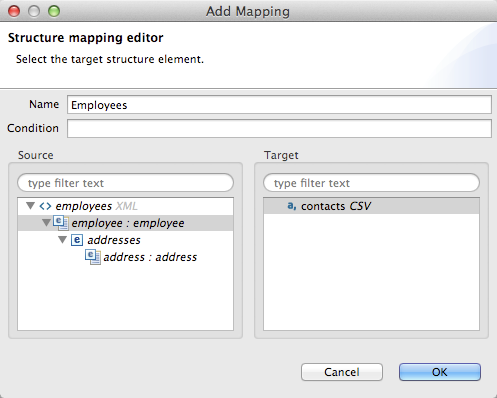Collapse the employee : employee node

click(x=46, y=222)
